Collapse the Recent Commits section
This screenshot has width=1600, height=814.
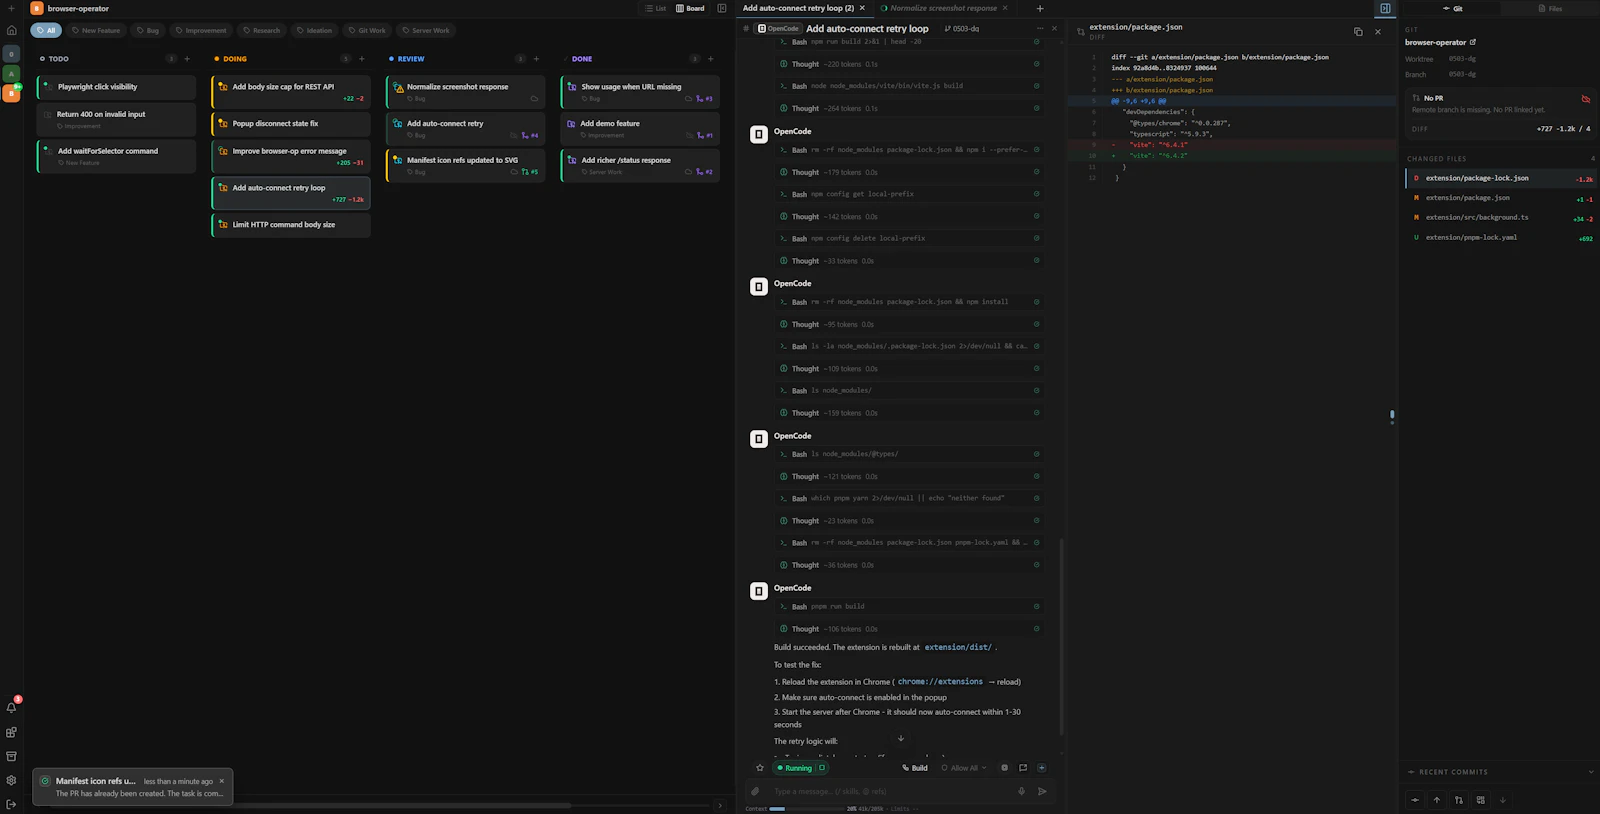(x=1591, y=772)
